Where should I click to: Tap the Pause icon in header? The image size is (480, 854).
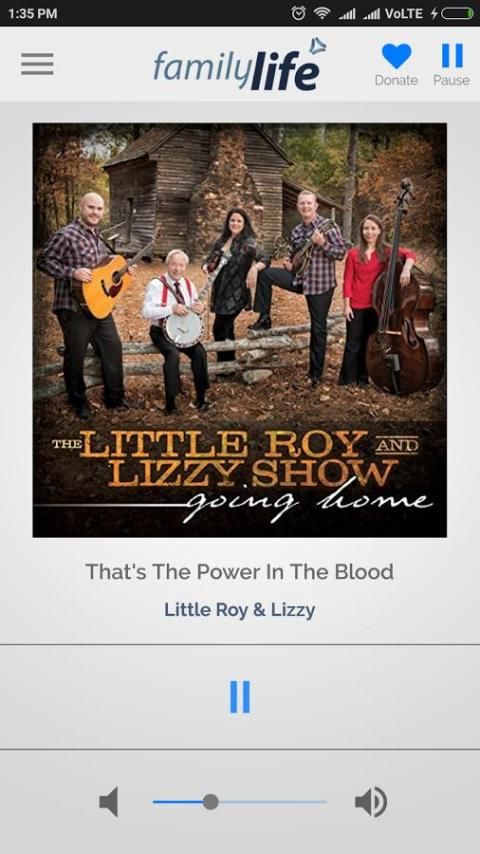pos(452,56)
